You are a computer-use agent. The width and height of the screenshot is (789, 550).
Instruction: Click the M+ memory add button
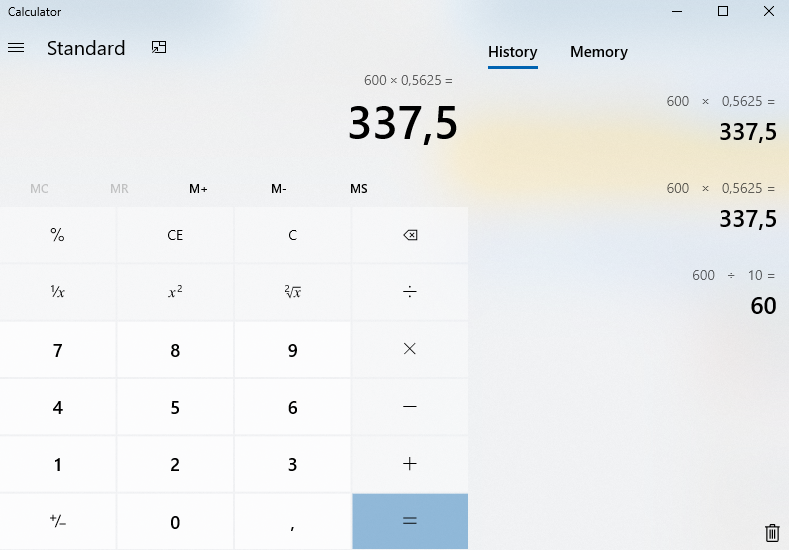(x=198, y=189)
